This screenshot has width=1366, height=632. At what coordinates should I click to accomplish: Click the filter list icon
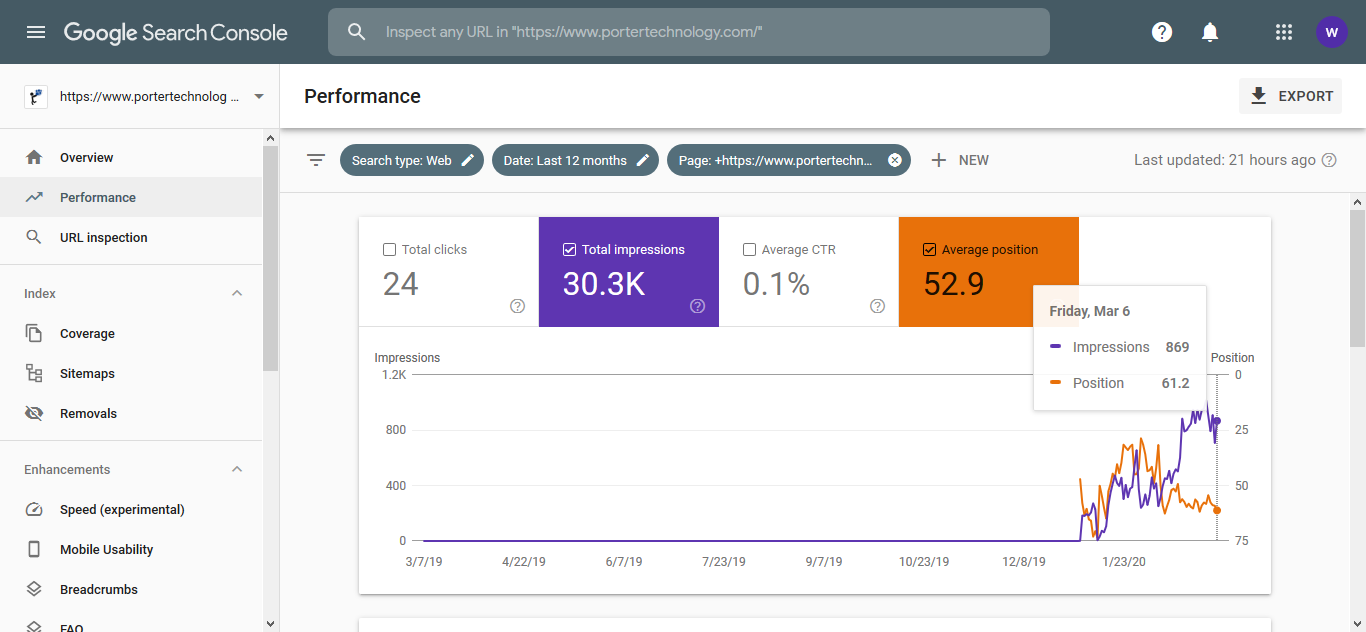(316, 160)
